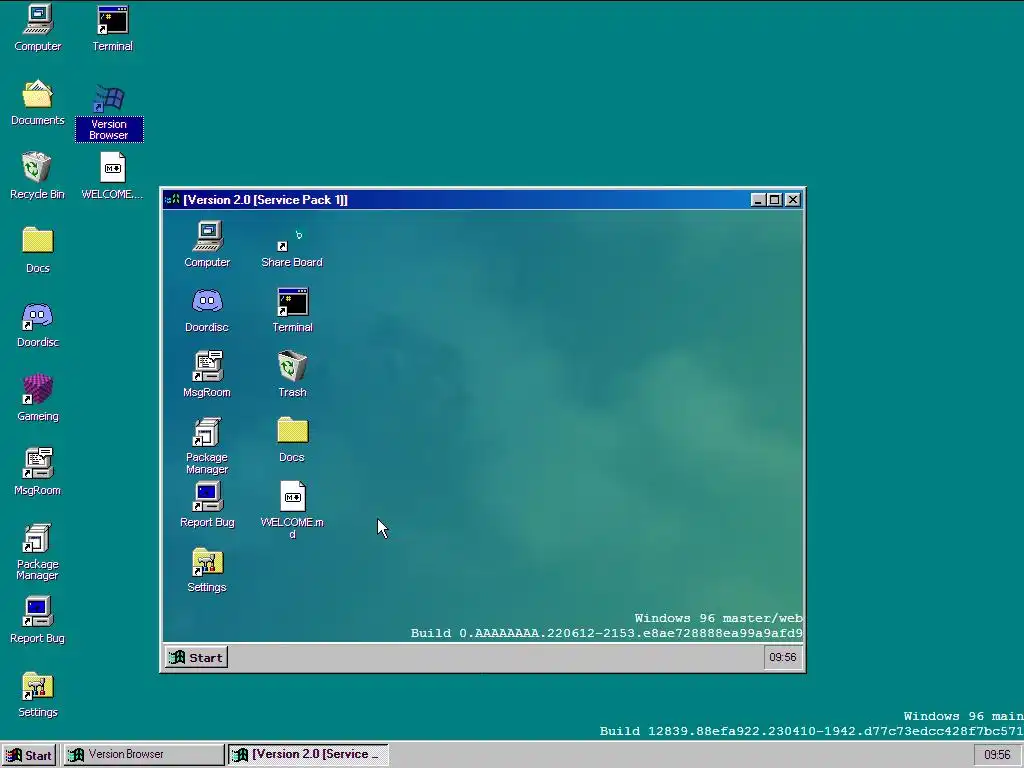Viewport: 1024px width, 768px height.
Task: Open the Docs folder on the outer desktop
Action: pos(38,249)
